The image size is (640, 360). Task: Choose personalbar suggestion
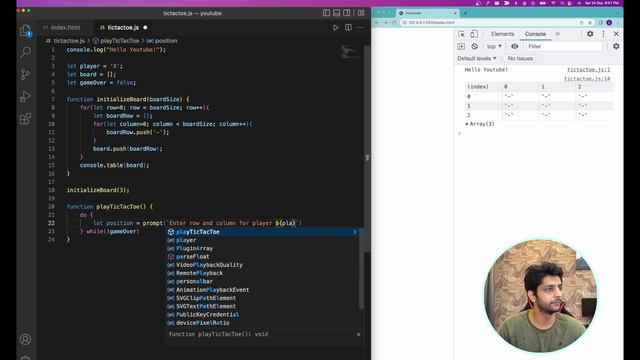(x=263, y=281)
